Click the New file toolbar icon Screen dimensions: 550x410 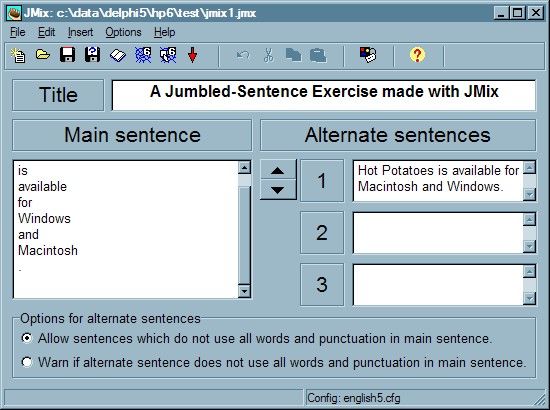[x=18, y=55]
